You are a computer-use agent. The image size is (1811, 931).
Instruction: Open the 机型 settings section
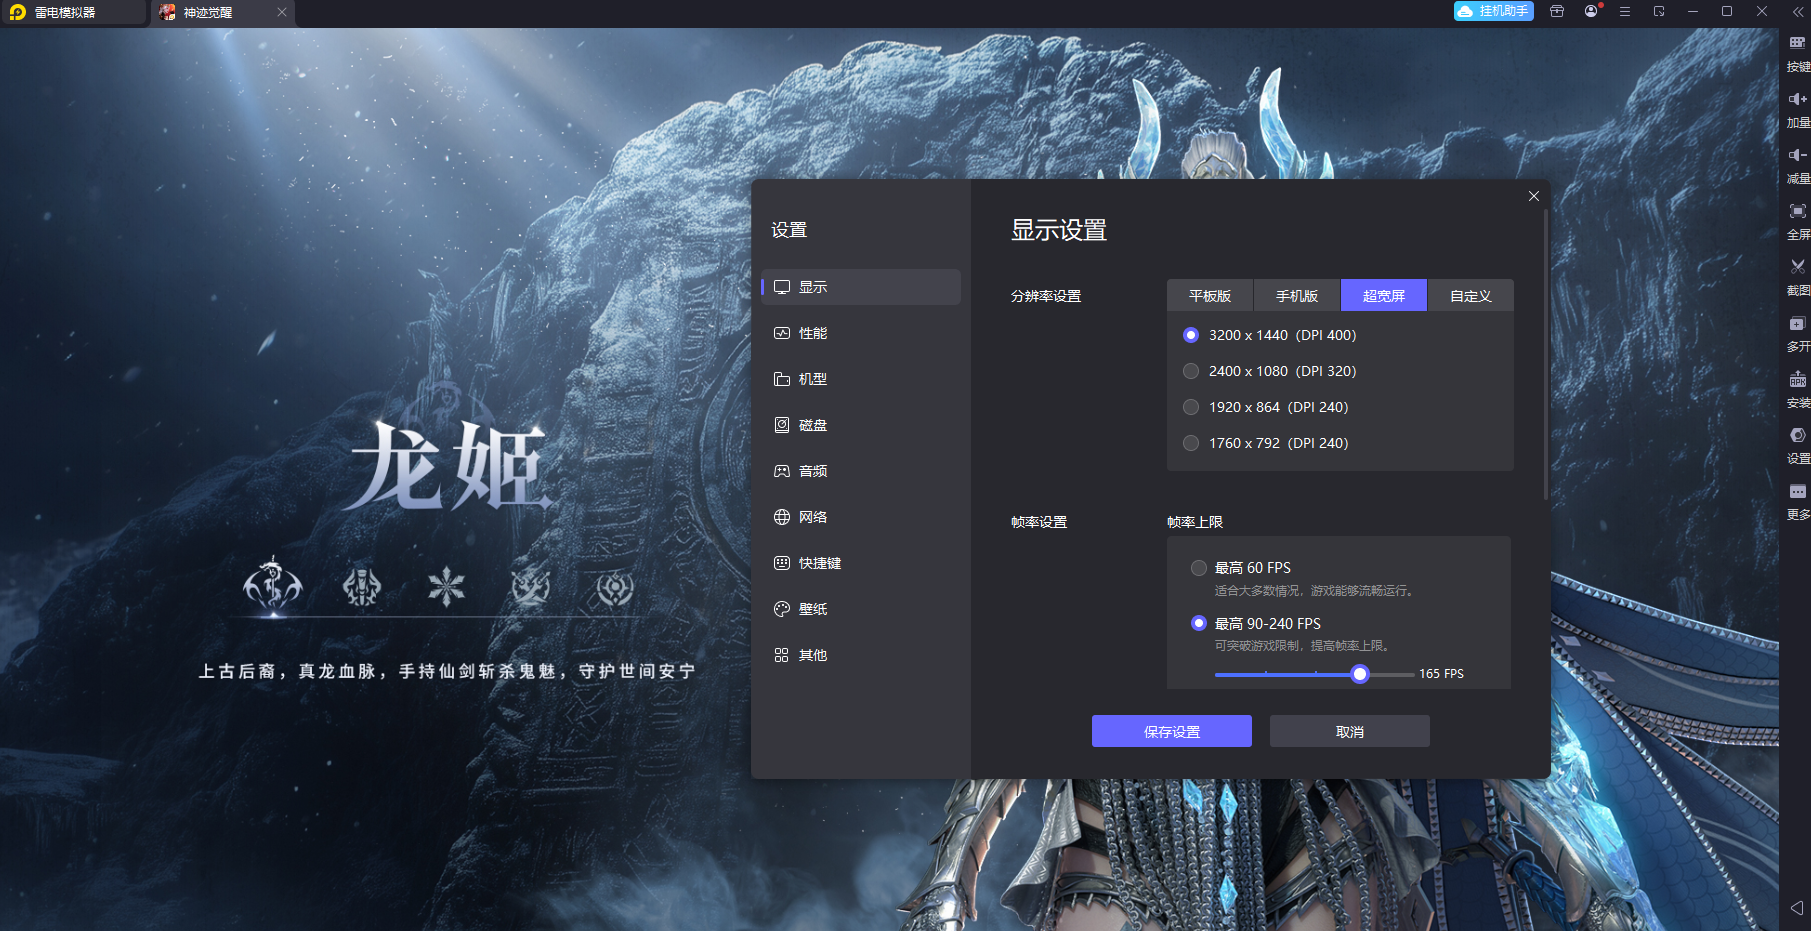coord(861,379)
